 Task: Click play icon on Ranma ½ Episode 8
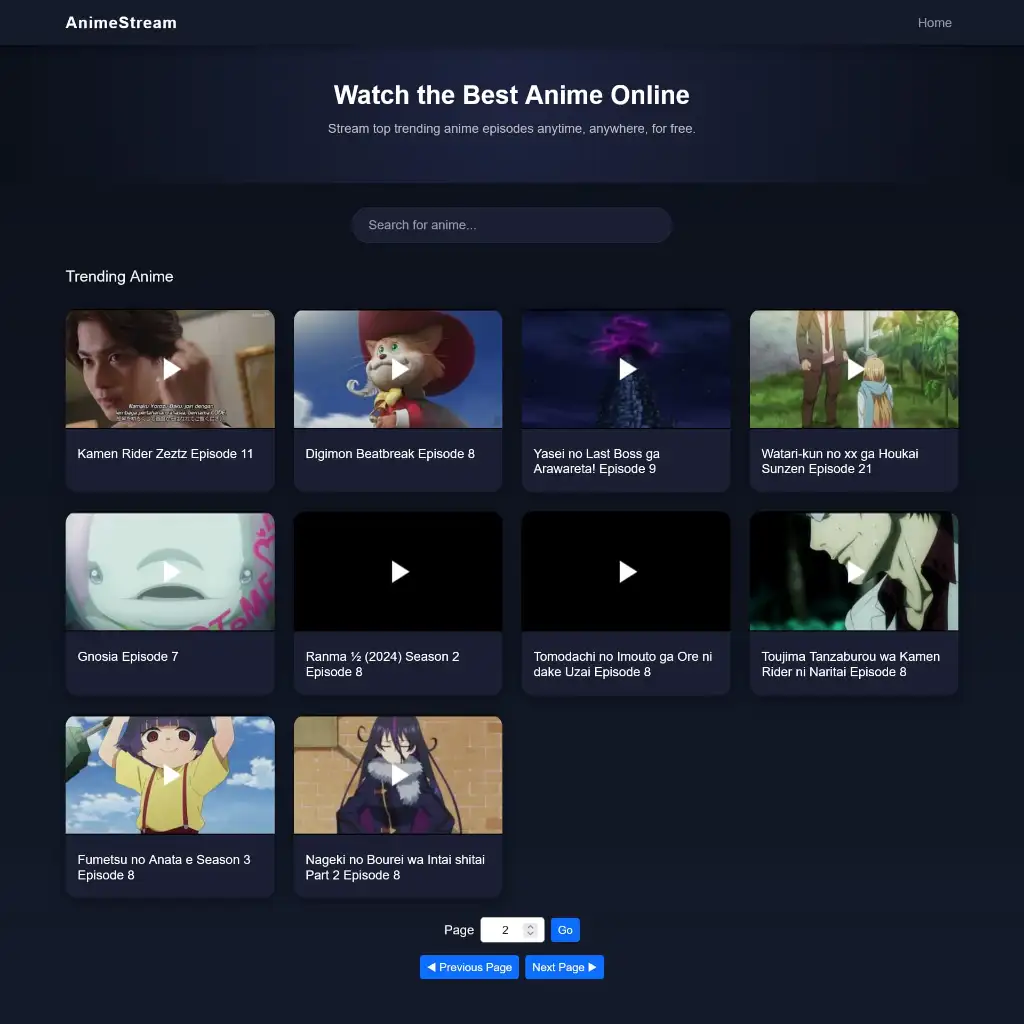coord(399,571)
